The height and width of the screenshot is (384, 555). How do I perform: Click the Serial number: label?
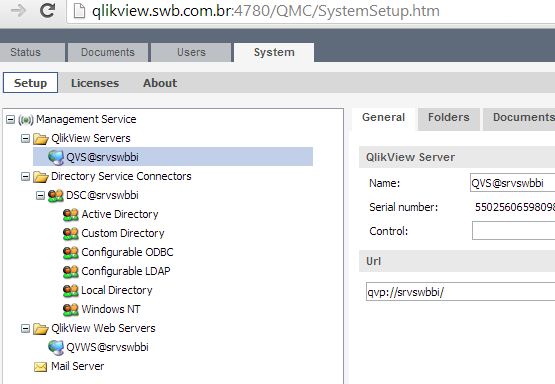click(x=404, y=207)
